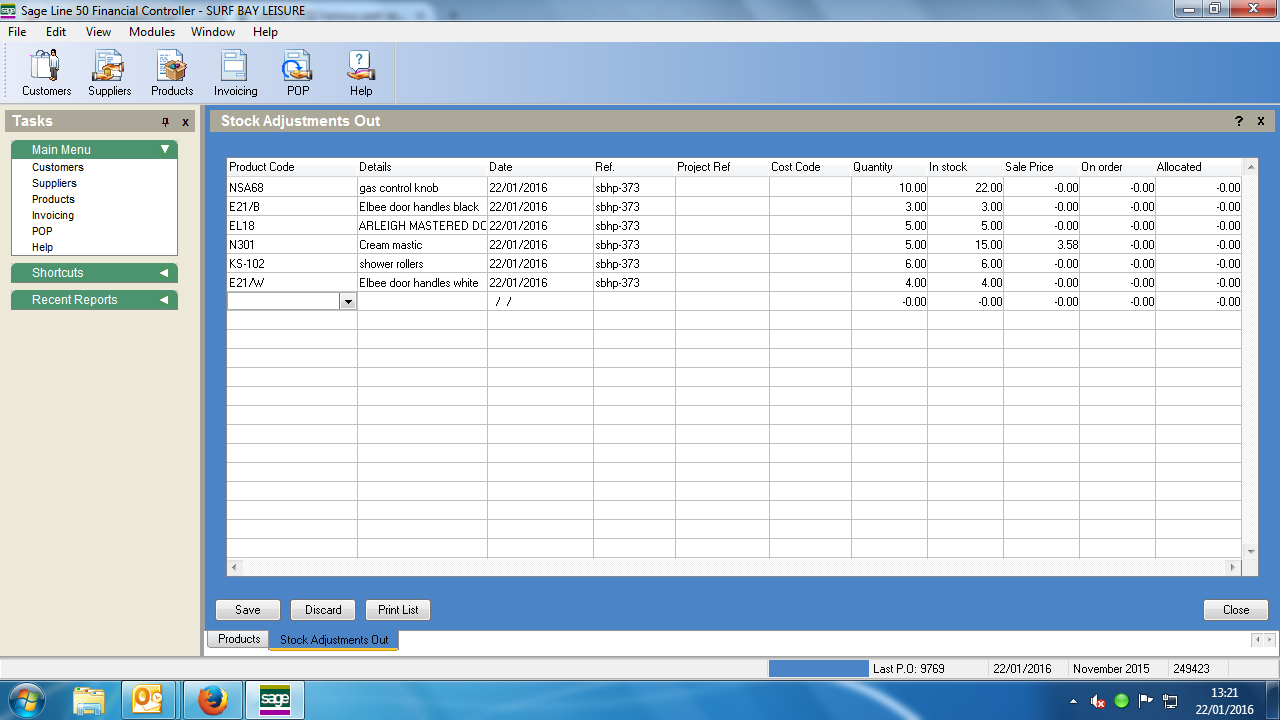
Task: Click the Save button
Action: 248,610
